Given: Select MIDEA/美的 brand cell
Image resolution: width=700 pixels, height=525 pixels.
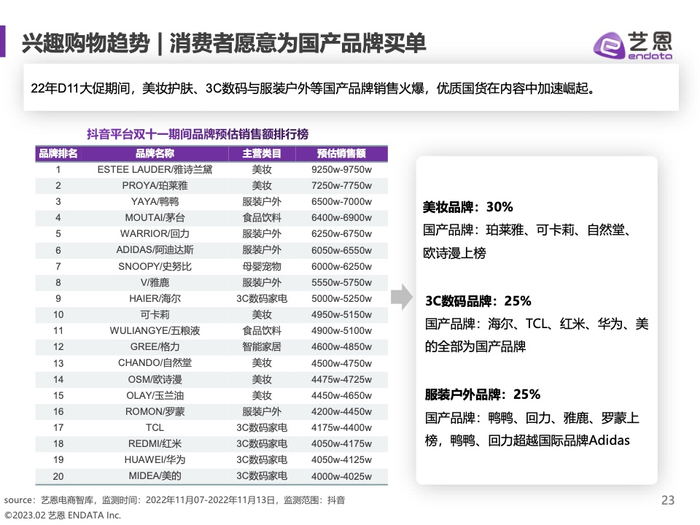Looking at the screenshot, I should click(154, 476).
